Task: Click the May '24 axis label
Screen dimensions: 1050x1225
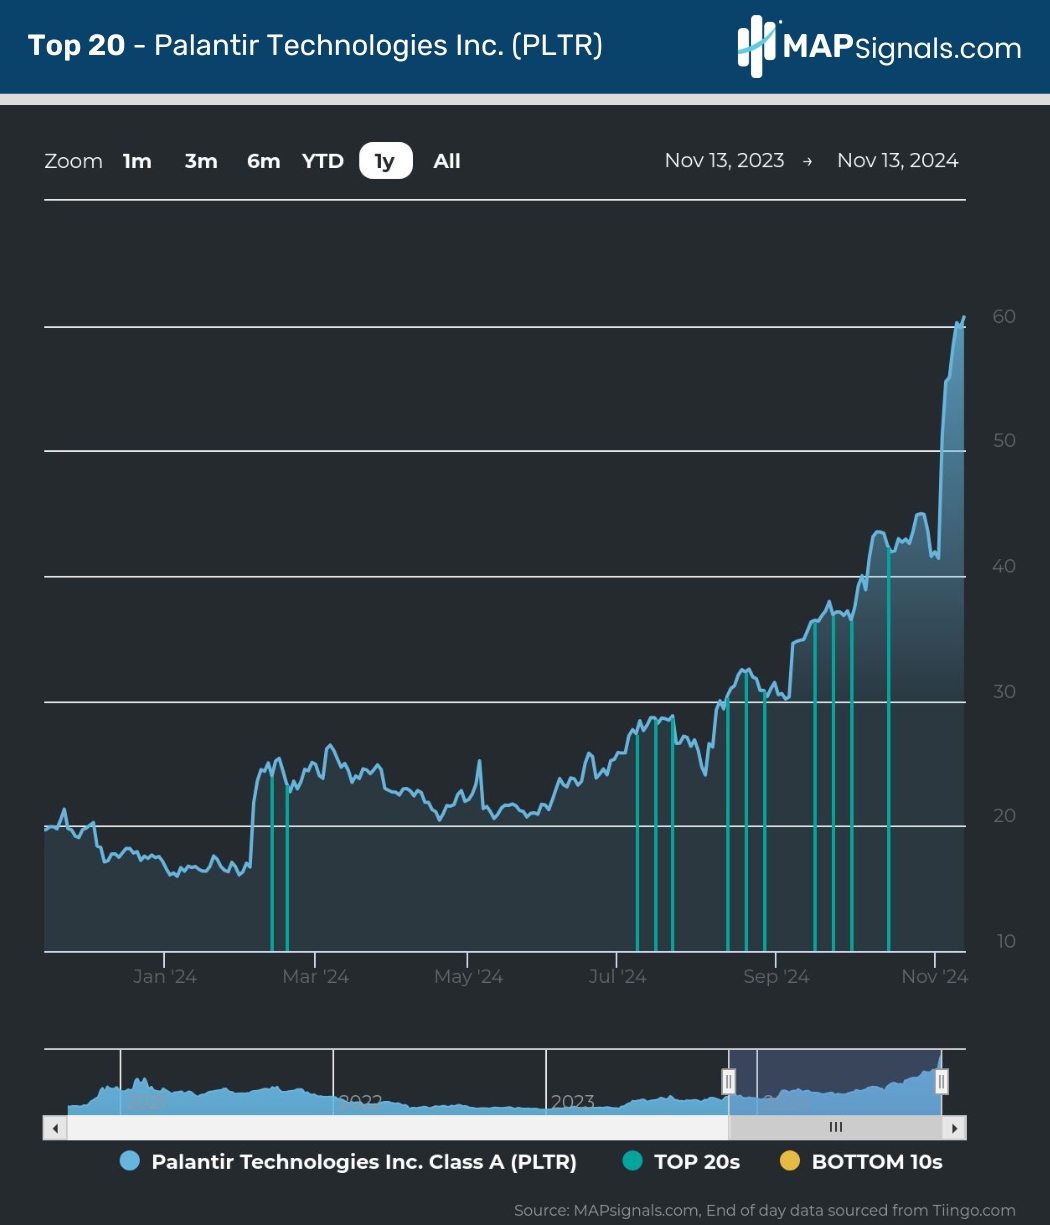Action: [468, 977]
